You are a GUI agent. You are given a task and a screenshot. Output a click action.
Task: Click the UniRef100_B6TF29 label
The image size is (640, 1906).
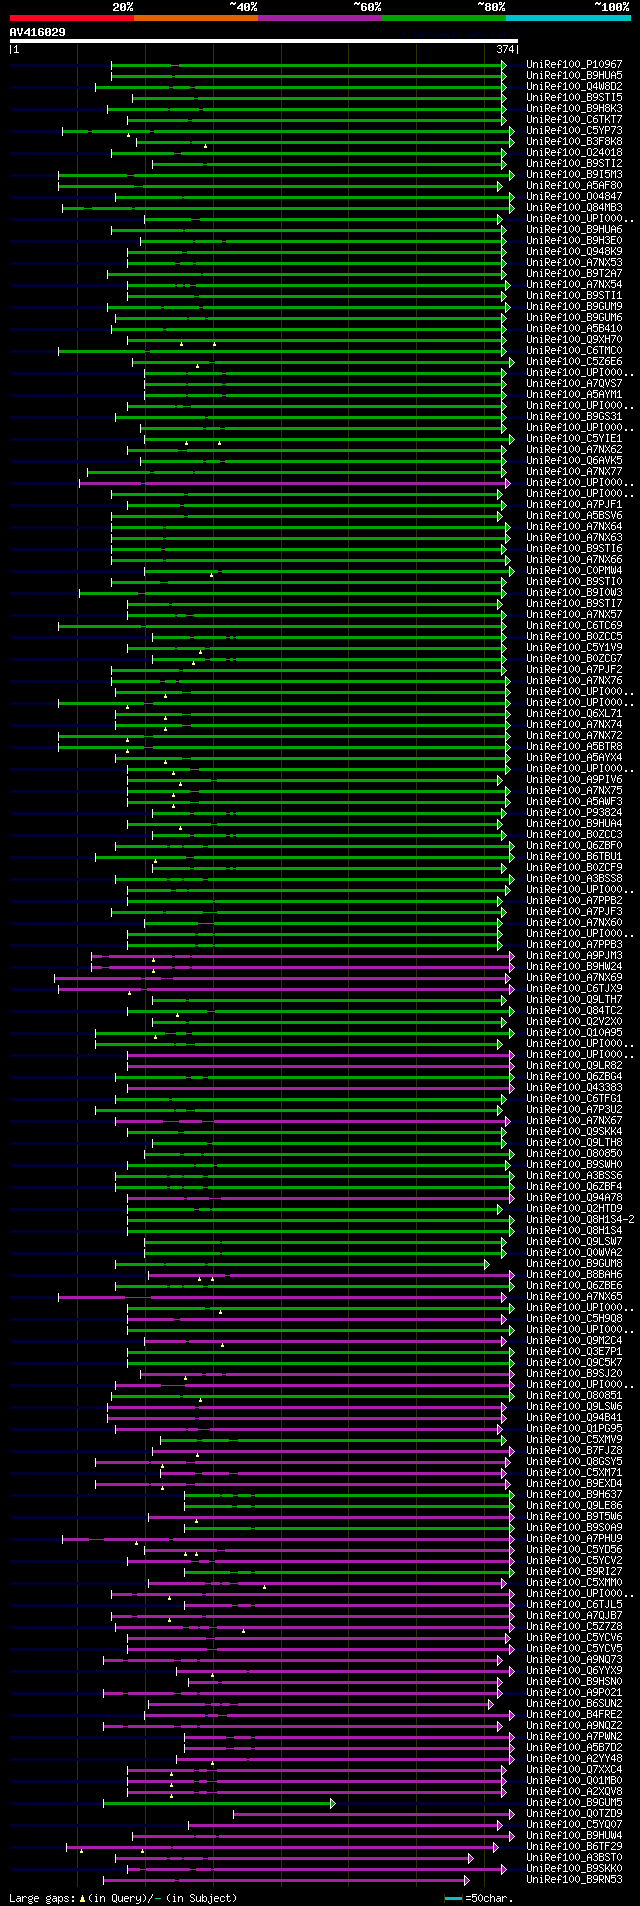574,1846
